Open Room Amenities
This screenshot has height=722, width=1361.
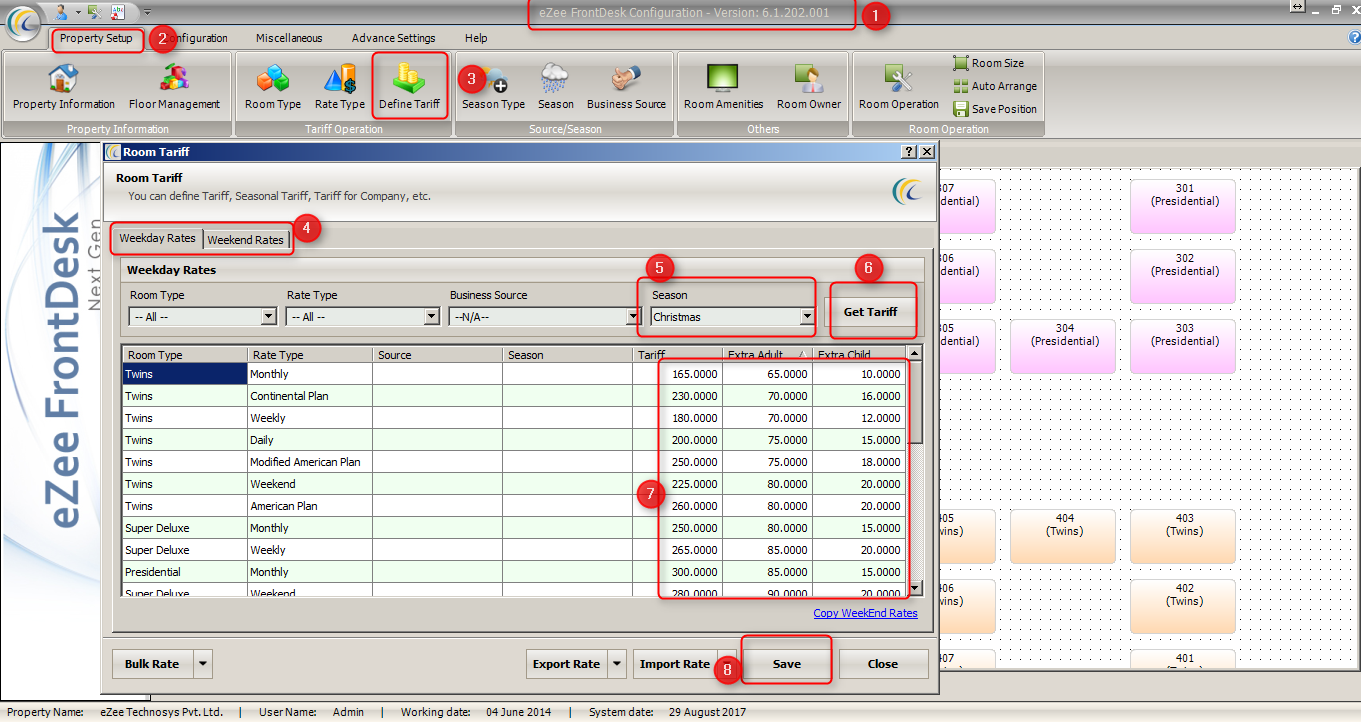pos(723,87)
